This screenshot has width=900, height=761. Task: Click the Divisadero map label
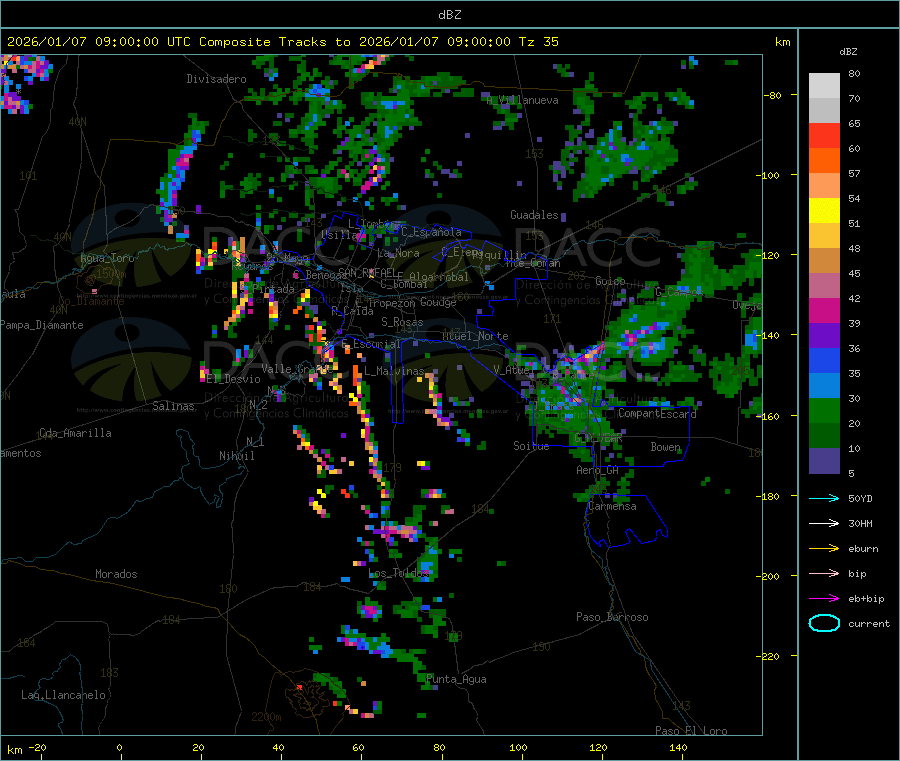[x=216, y=79]
